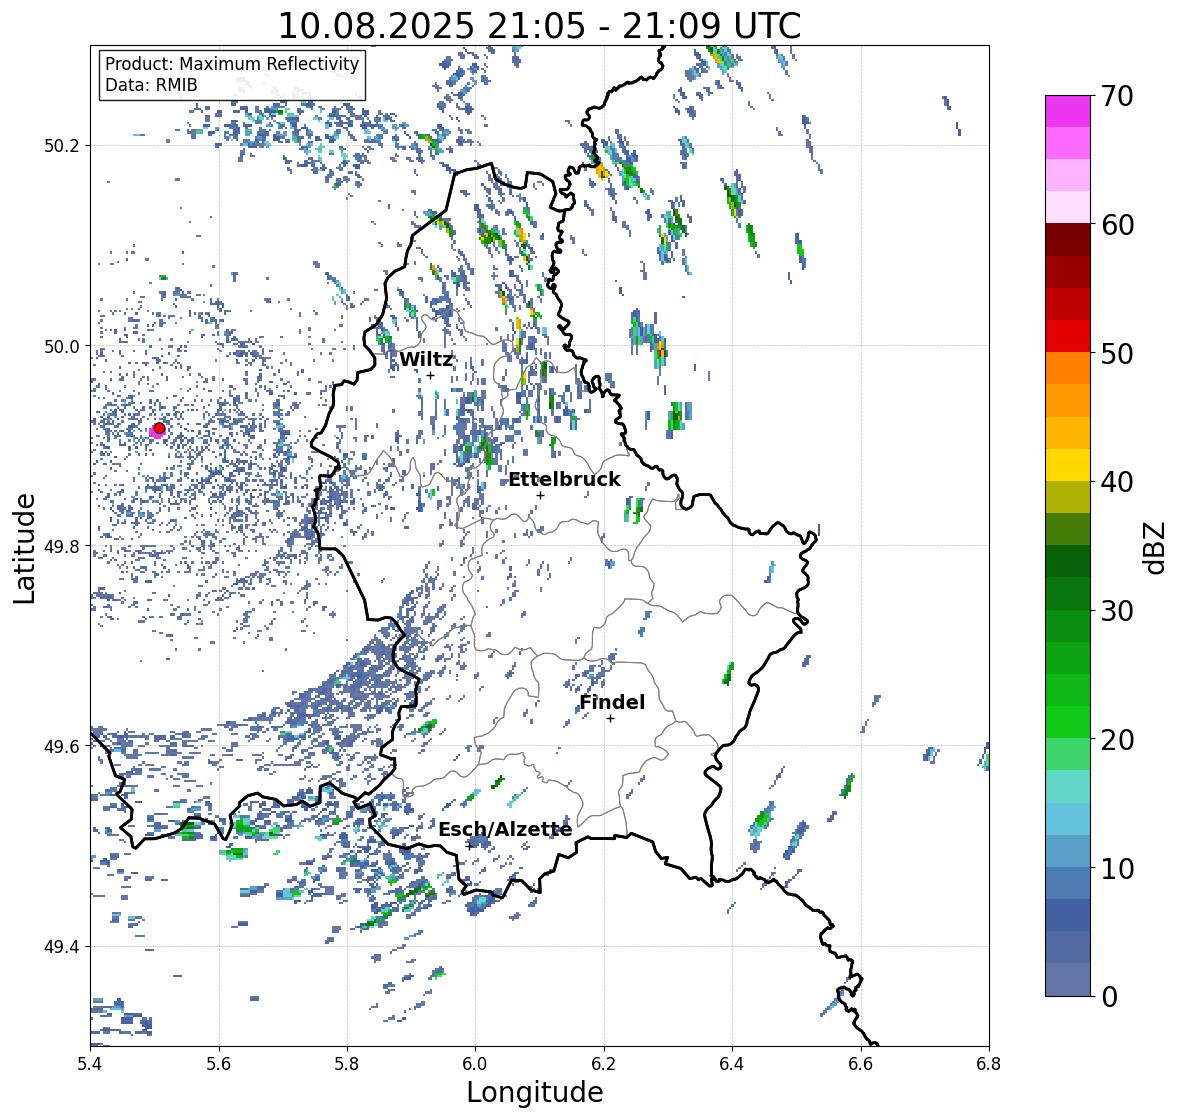
Task: Pick the dark red colorbar segment below 60
Action: [1068, 239]
